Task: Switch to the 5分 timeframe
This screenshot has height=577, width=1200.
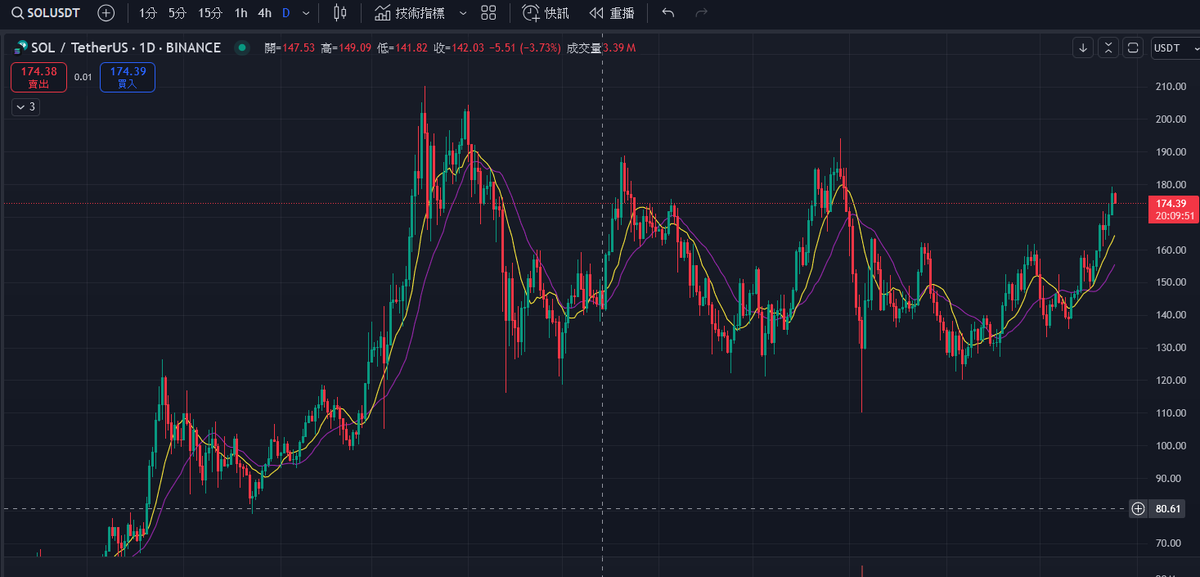Action: [x=177, y=13]
